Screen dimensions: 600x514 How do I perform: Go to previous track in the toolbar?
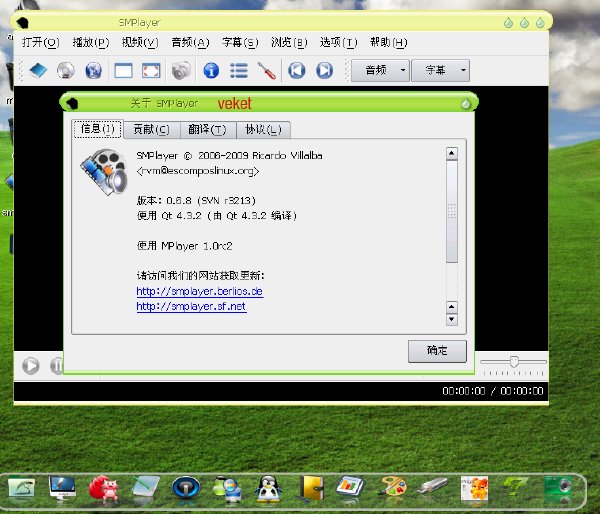click(x=297, y=70)
